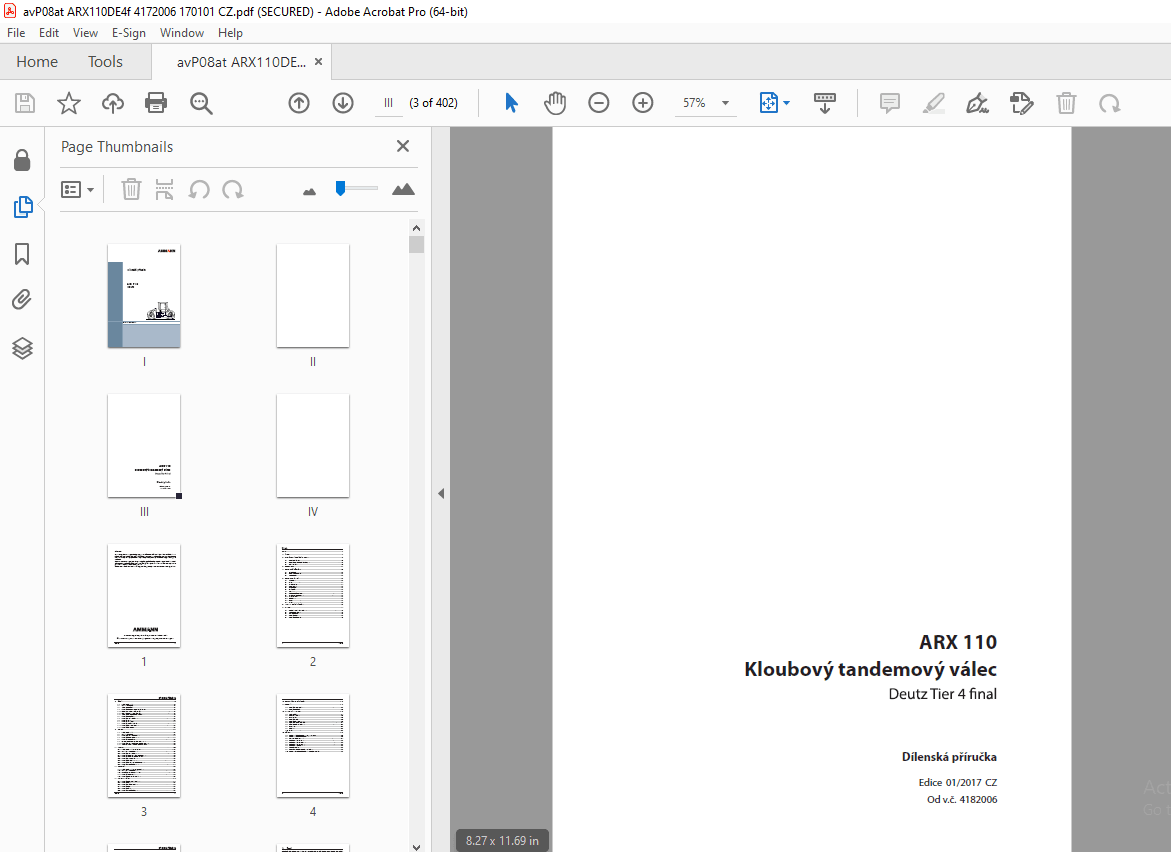Viewport: 1171px width, 852px height.
Task: Toggle the Page Thumbnails sidebar button
Action: click(22, 207)
